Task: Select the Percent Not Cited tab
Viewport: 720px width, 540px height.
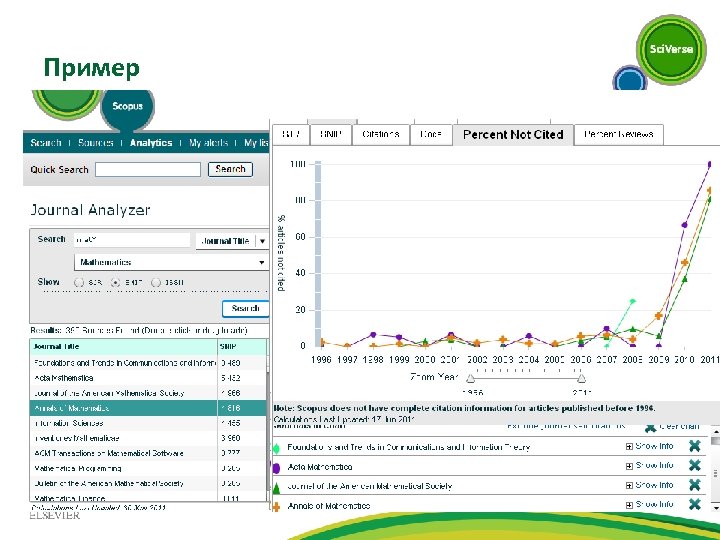Action: [513, 135]
